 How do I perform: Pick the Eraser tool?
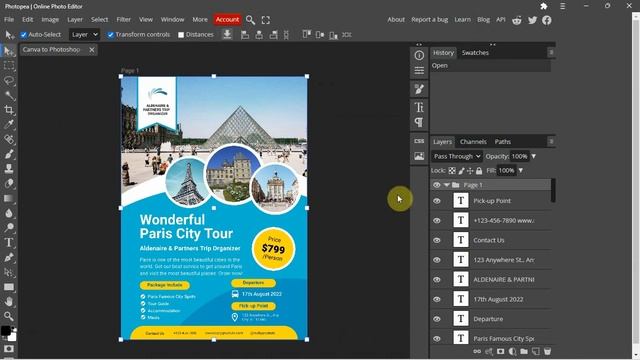9,183
